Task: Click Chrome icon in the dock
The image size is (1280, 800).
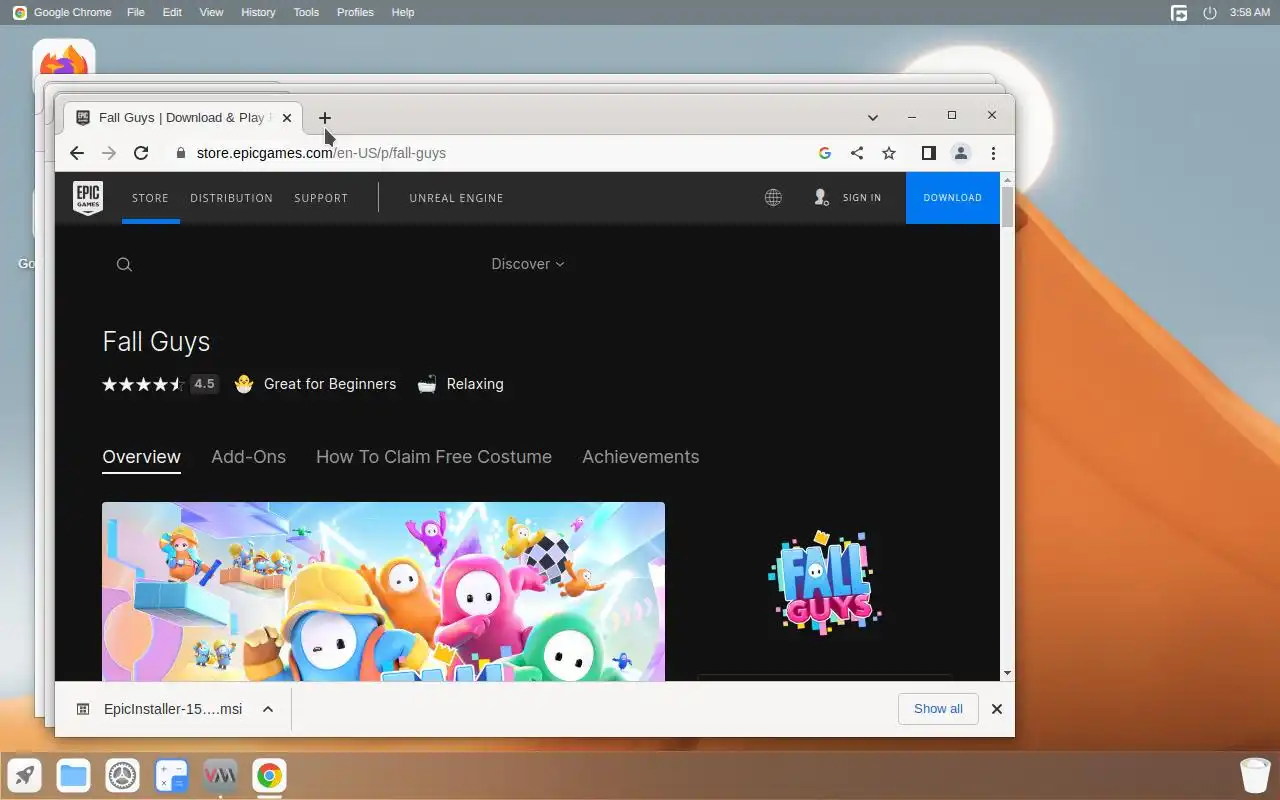Action: coord(269,775)
